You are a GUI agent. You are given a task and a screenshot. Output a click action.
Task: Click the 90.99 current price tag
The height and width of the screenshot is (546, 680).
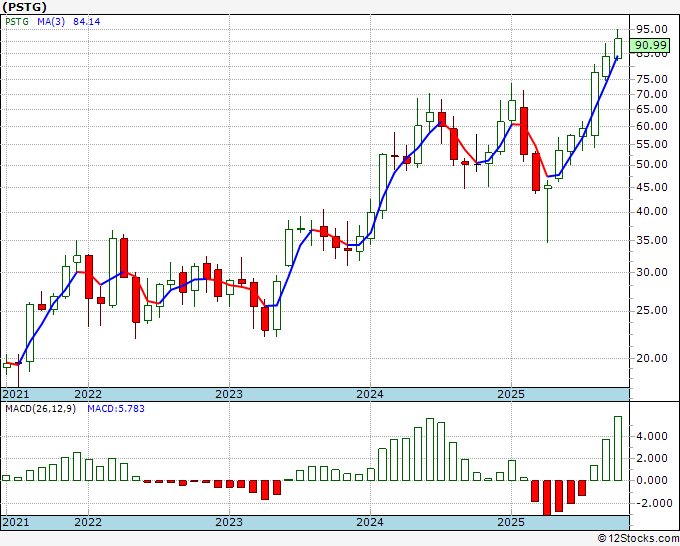pos(650,45)
